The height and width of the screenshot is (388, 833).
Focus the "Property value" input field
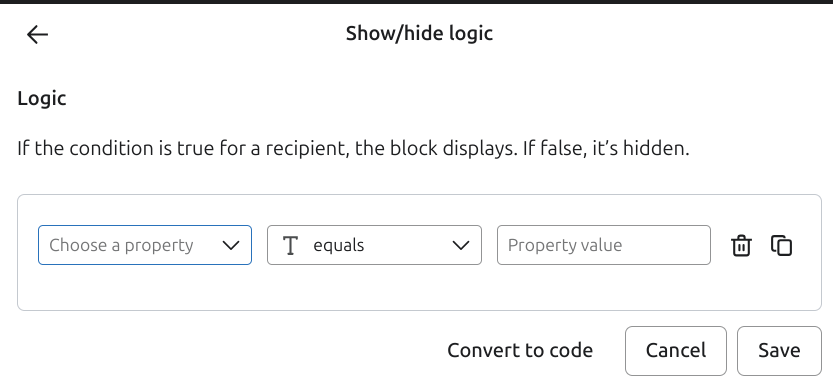click(x=604, y=245)
